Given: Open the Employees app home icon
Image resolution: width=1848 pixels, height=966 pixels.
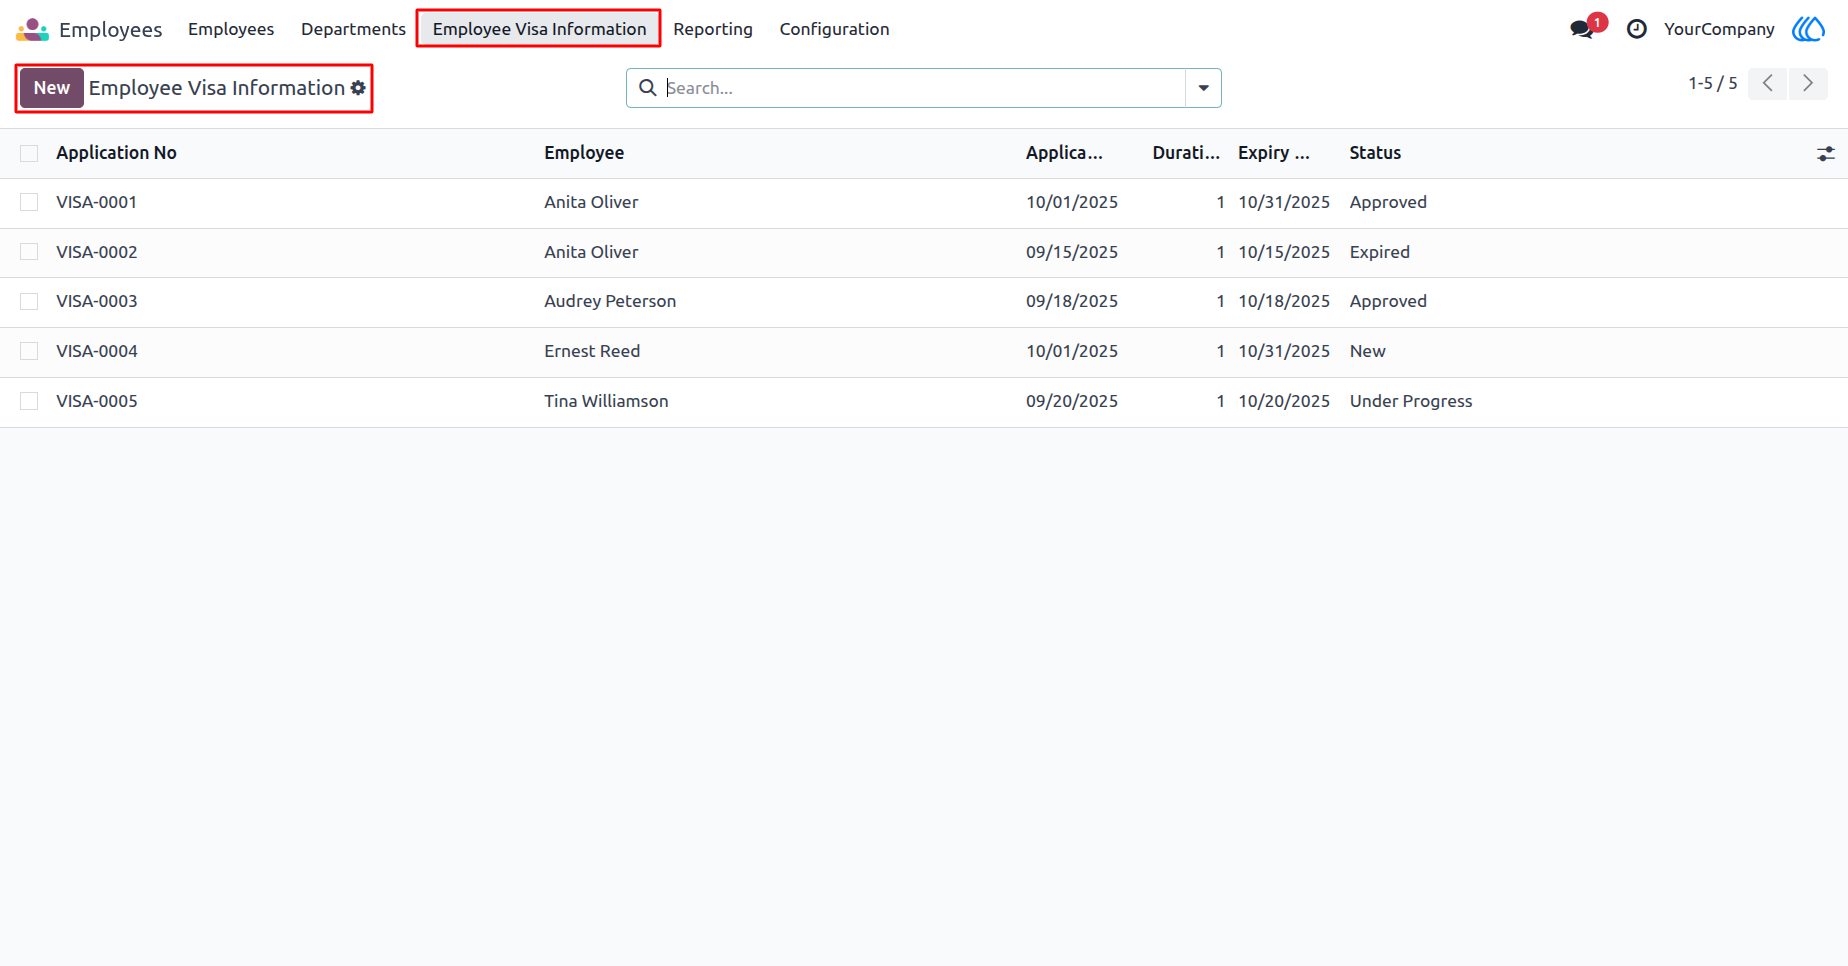Looking at the screenshot, I should click(32, 29).
